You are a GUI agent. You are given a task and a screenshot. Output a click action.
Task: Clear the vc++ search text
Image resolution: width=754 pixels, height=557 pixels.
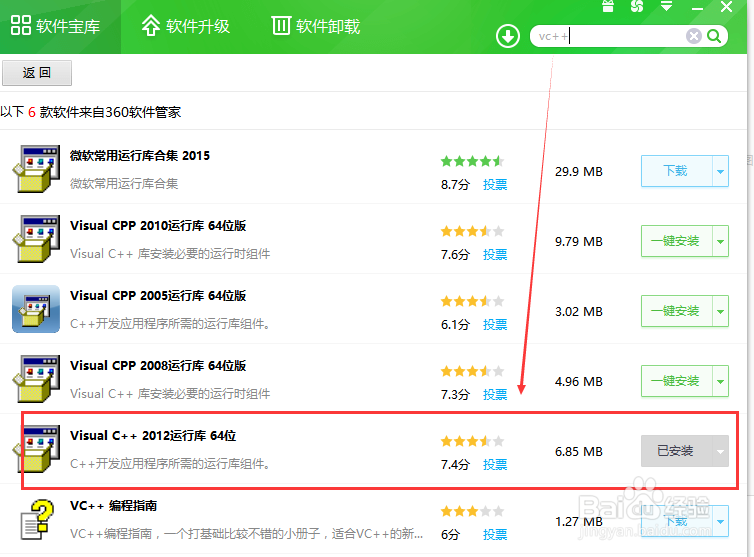pos(693,36)
